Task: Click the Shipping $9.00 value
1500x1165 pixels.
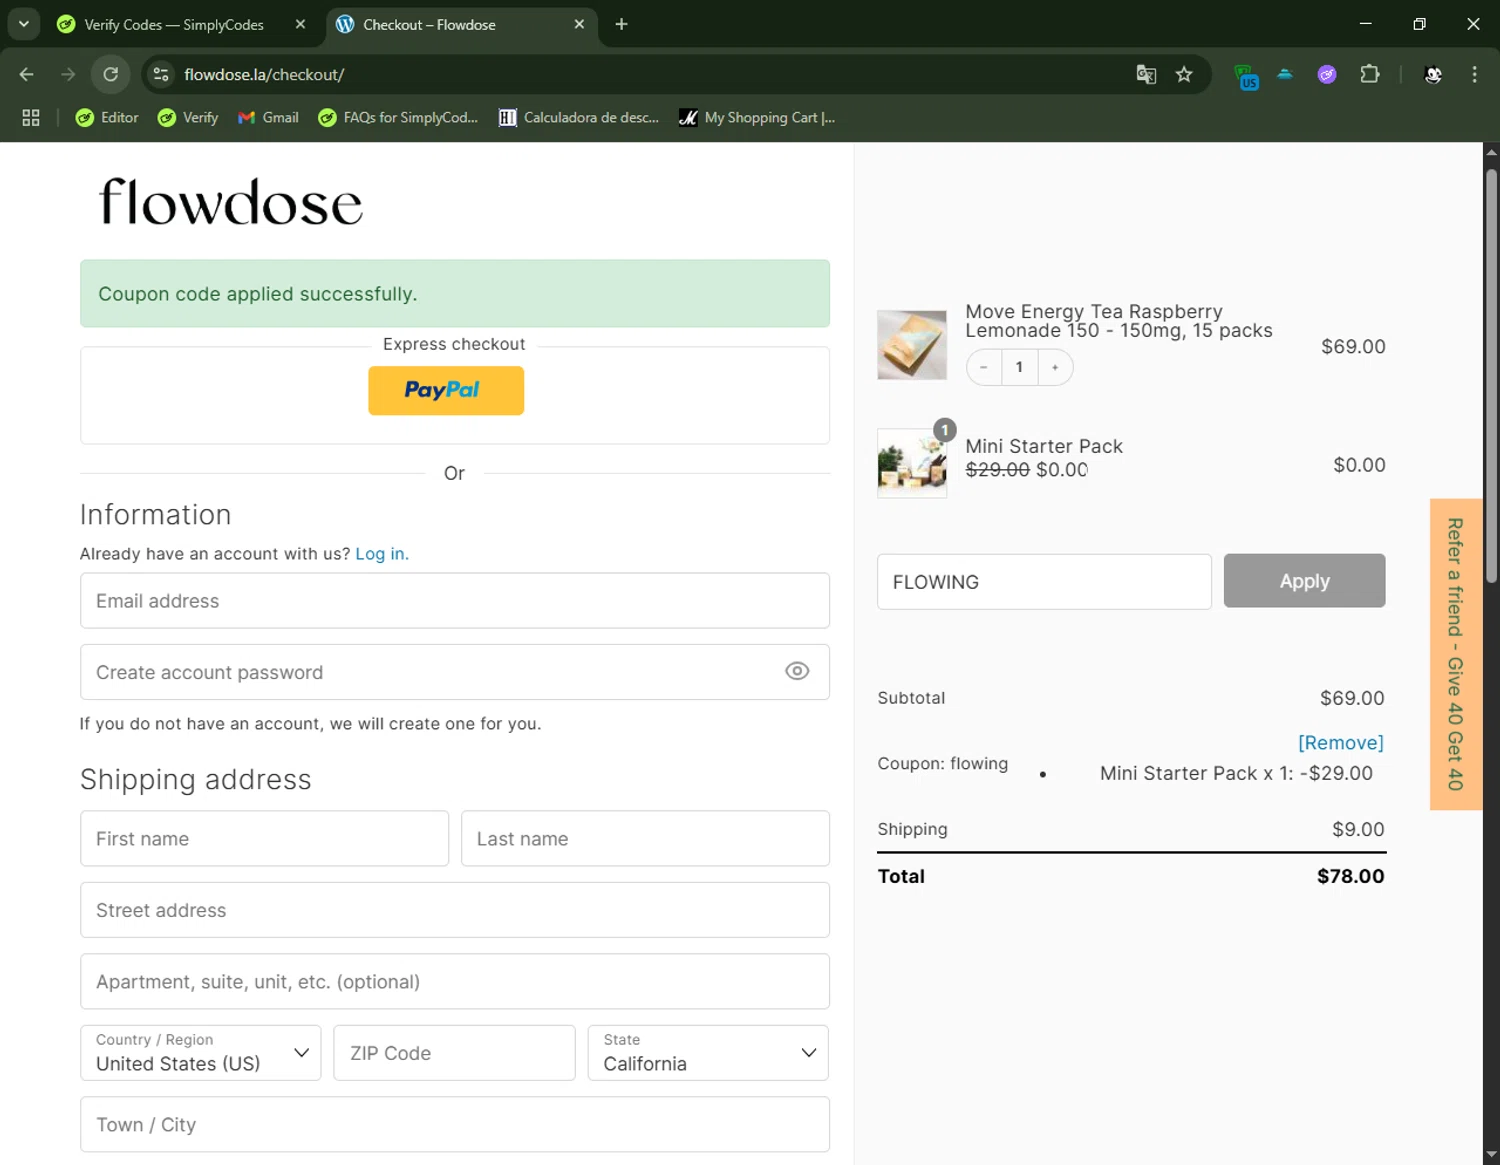Action: (x=1358, y=829)
